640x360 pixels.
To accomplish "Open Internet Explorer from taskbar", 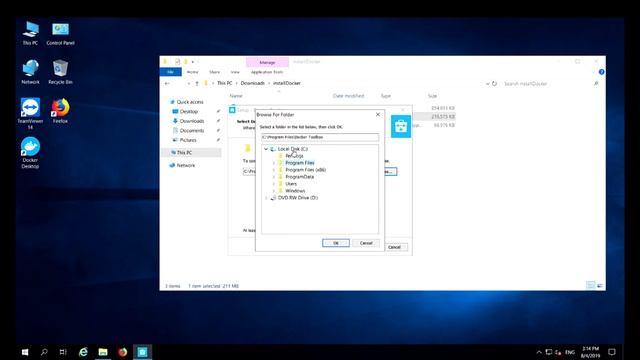I will coord(83,352).
